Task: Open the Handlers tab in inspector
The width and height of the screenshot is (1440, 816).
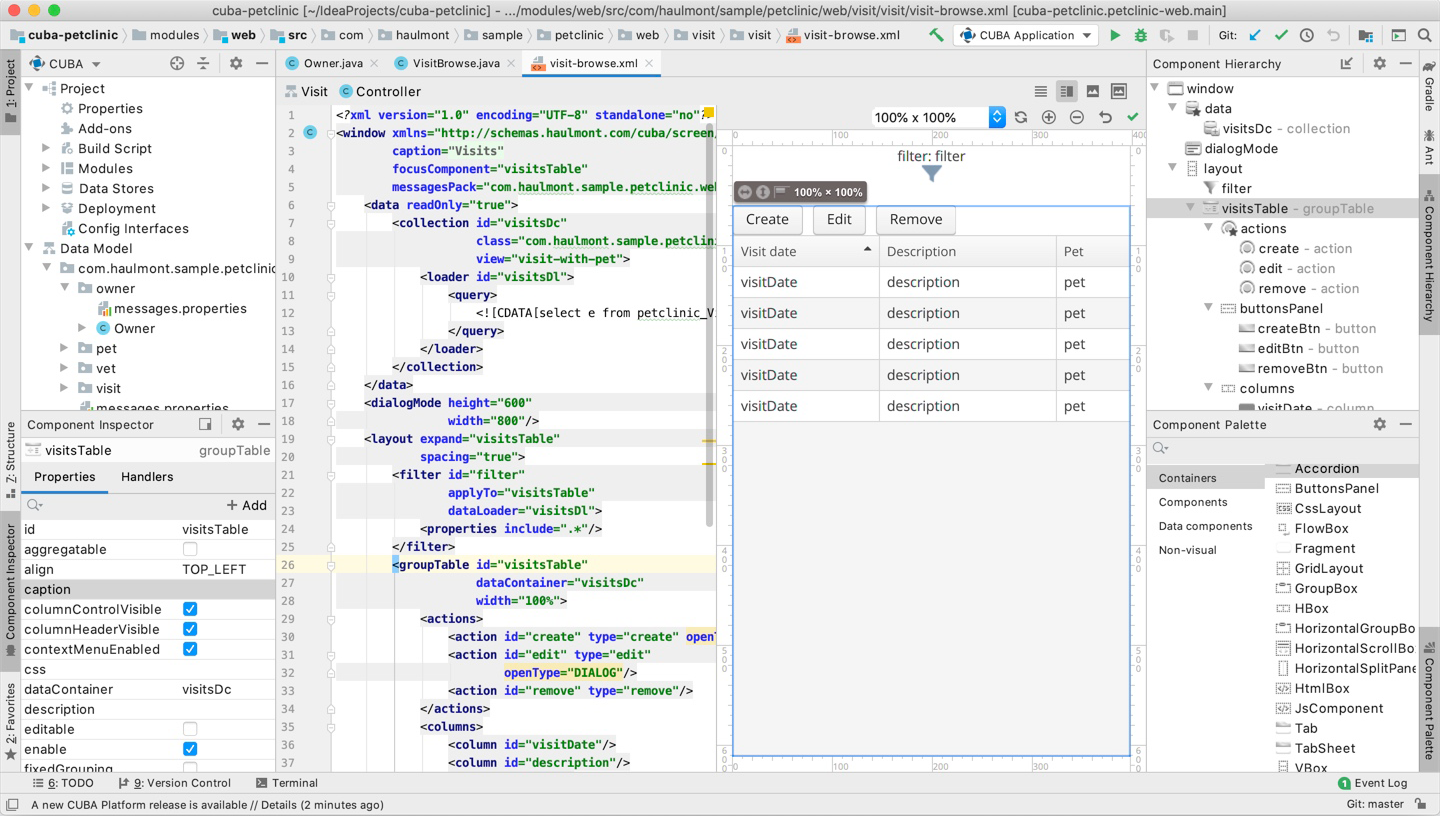Action: coord(147,477)
